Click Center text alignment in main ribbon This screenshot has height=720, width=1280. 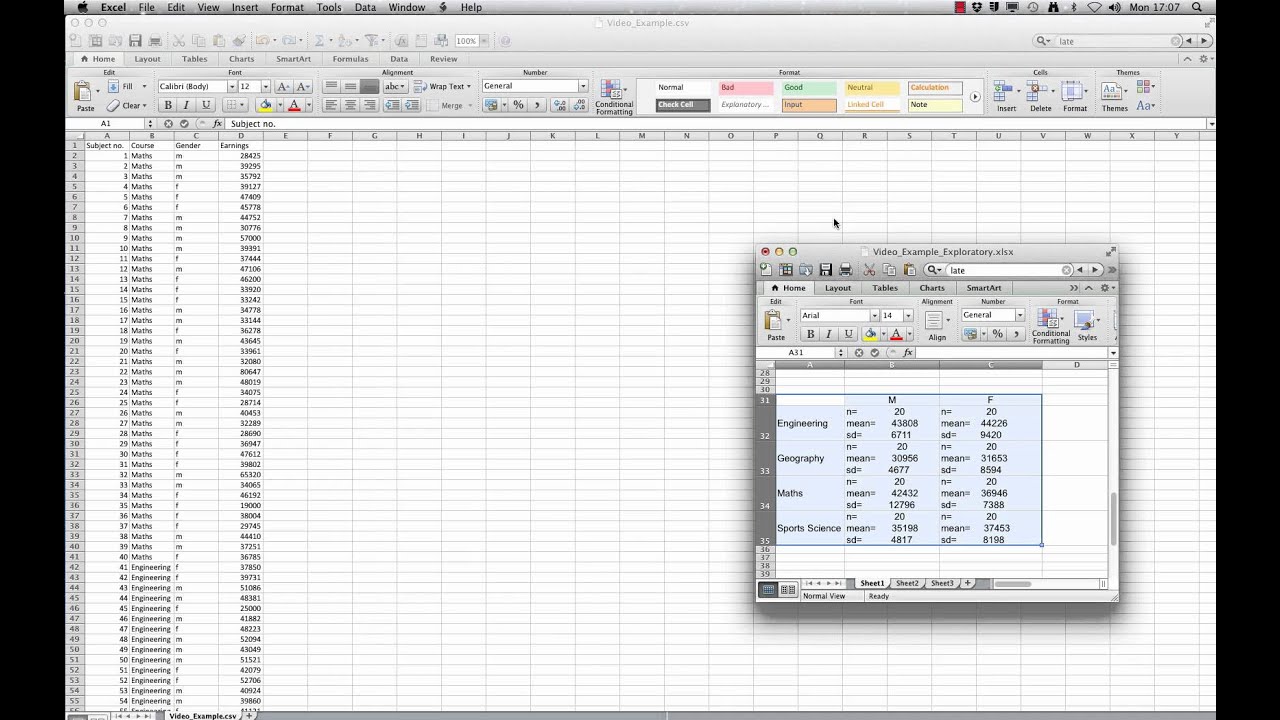350,105
